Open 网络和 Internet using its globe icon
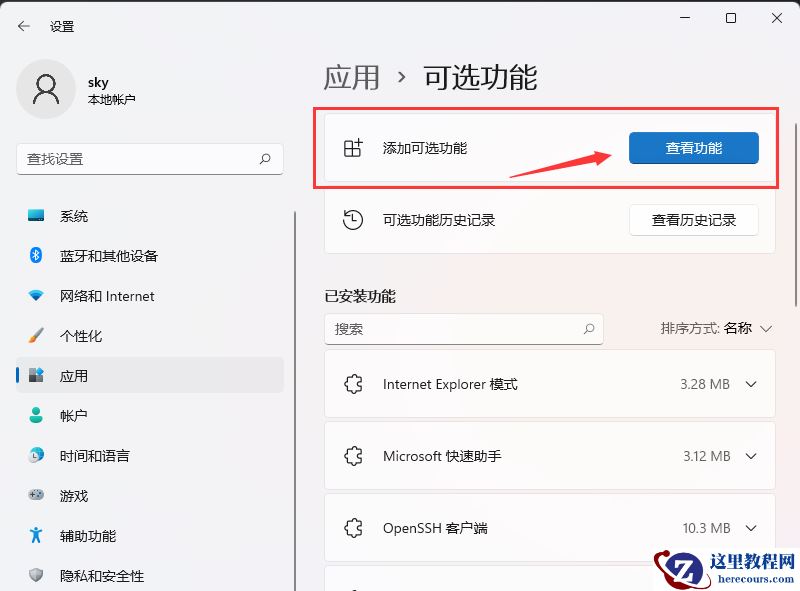This screenshot has width=800, height=591. (36, 296)
